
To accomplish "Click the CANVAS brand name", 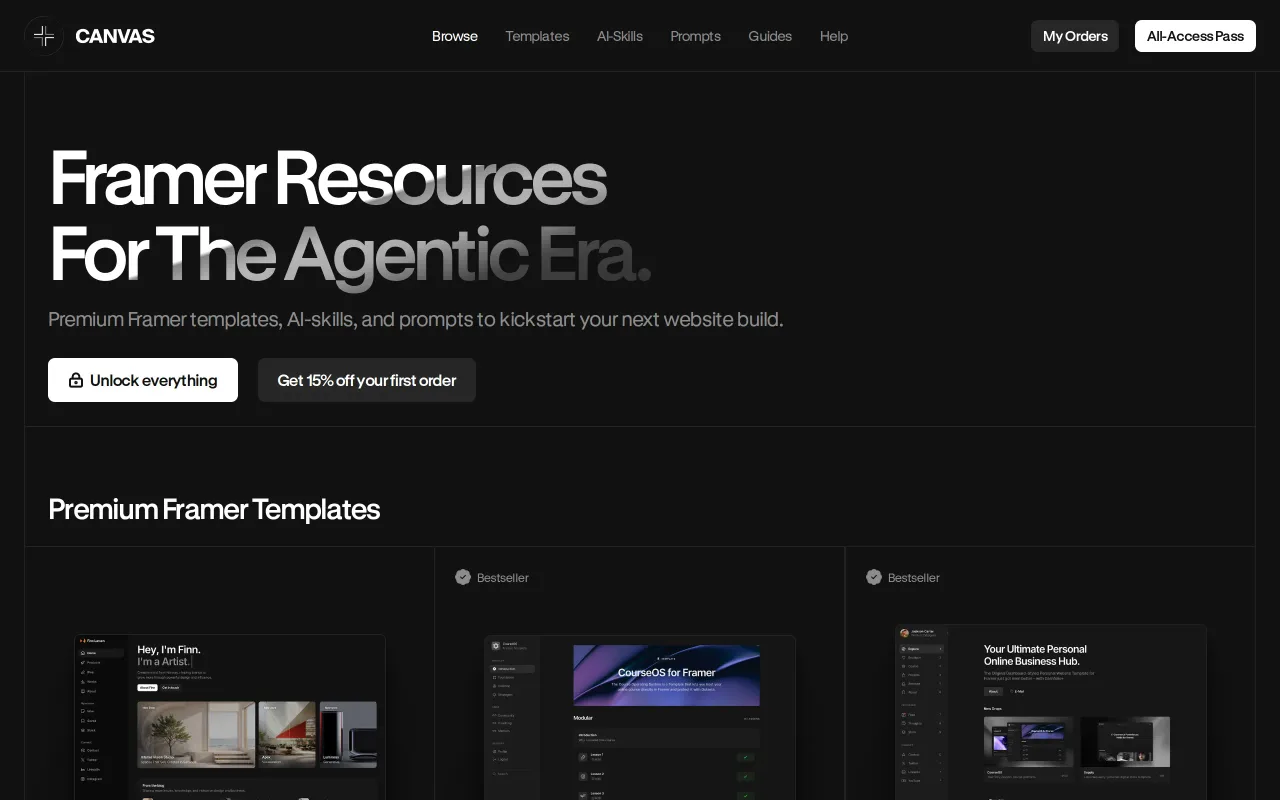I will click(115, 36).
